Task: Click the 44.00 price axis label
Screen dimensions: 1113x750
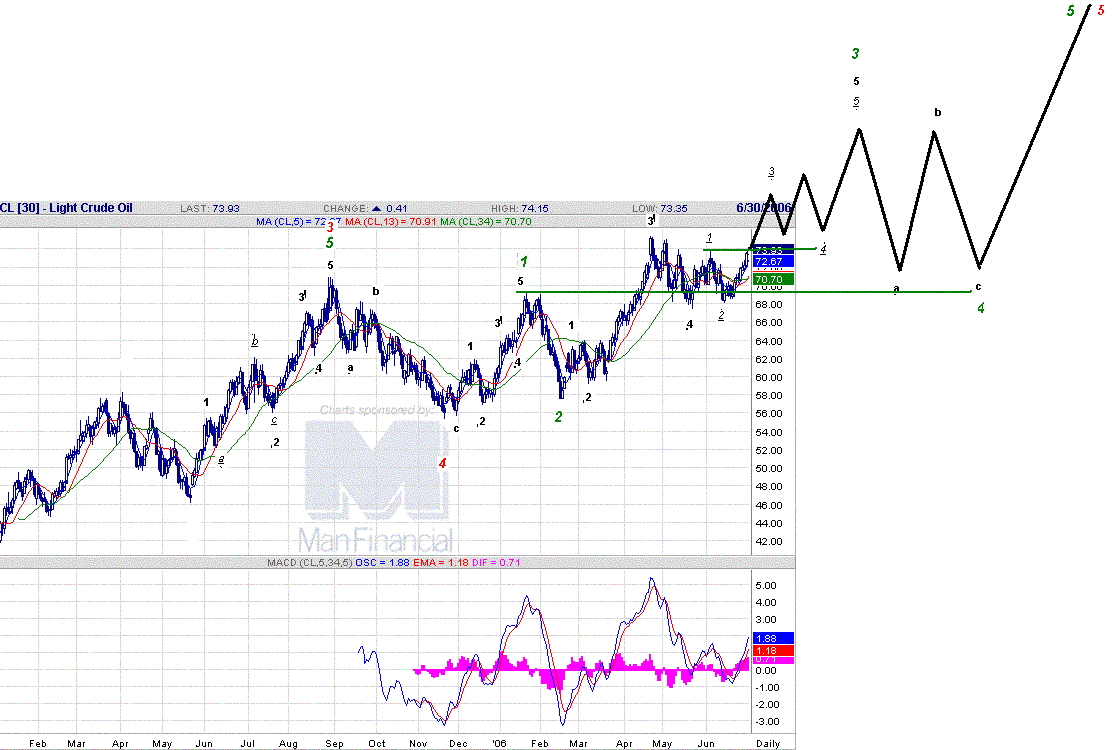Action: pyautogui.click(x=768, y=524)
